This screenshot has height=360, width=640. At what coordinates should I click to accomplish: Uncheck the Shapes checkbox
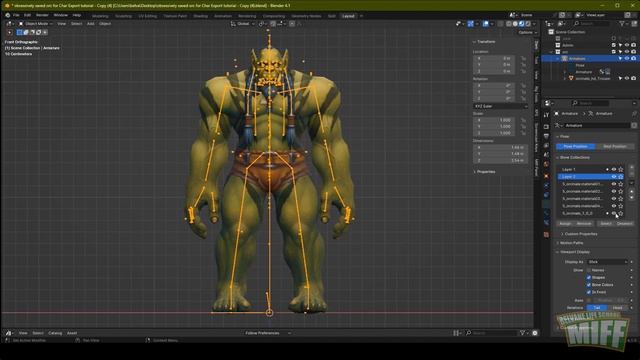point(589,278)
